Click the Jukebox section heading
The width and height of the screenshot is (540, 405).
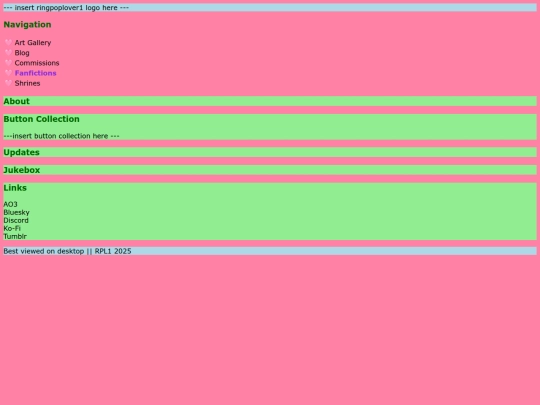[x=22, y=170]
